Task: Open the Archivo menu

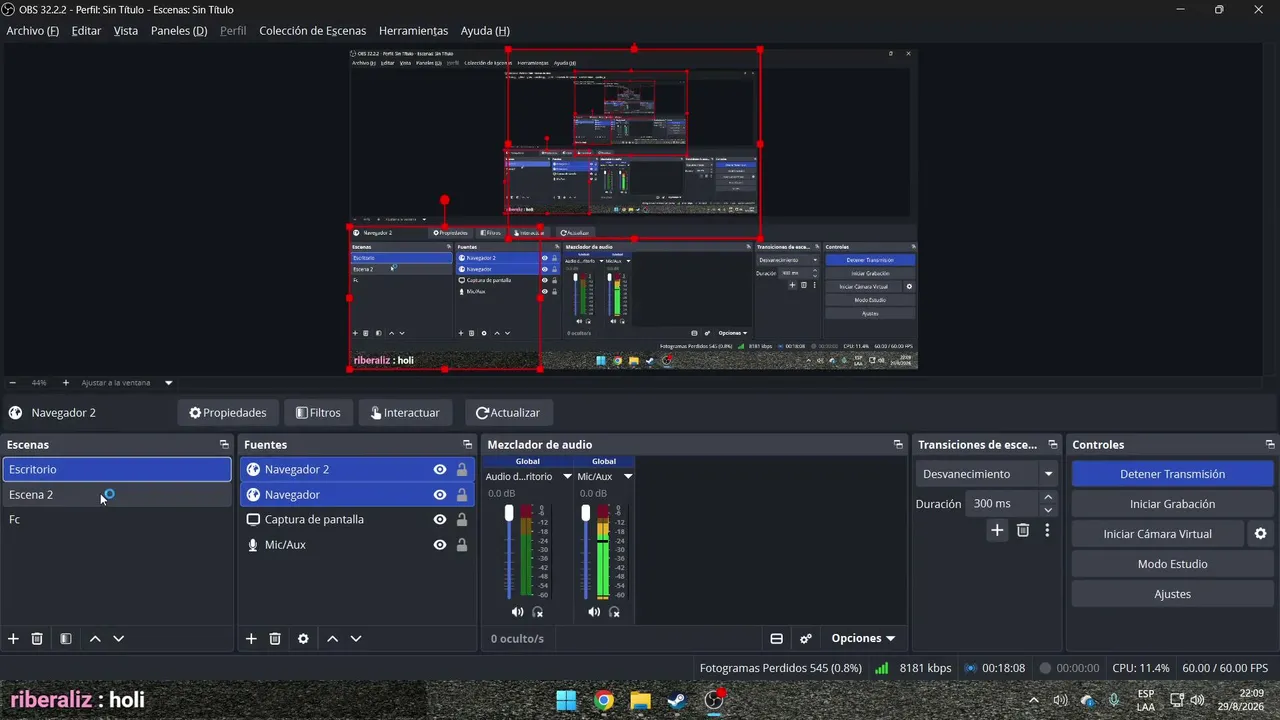Action: pyautogui.click(x=33, y=31)
